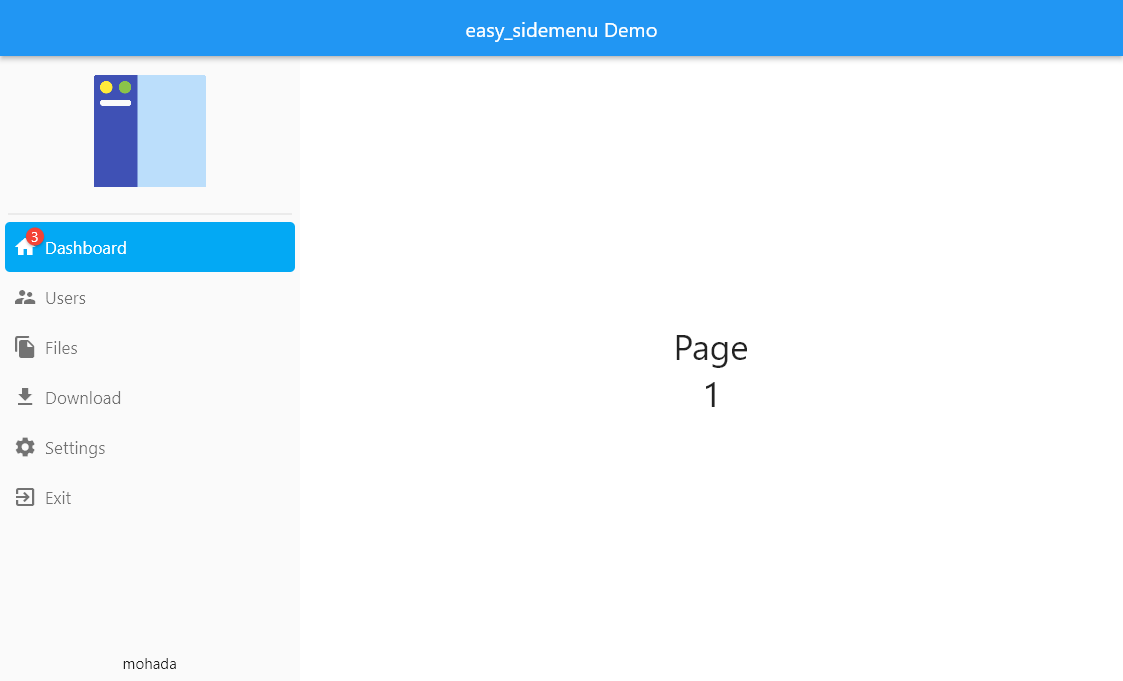Click the Settings gear icon

coord(25,448)
